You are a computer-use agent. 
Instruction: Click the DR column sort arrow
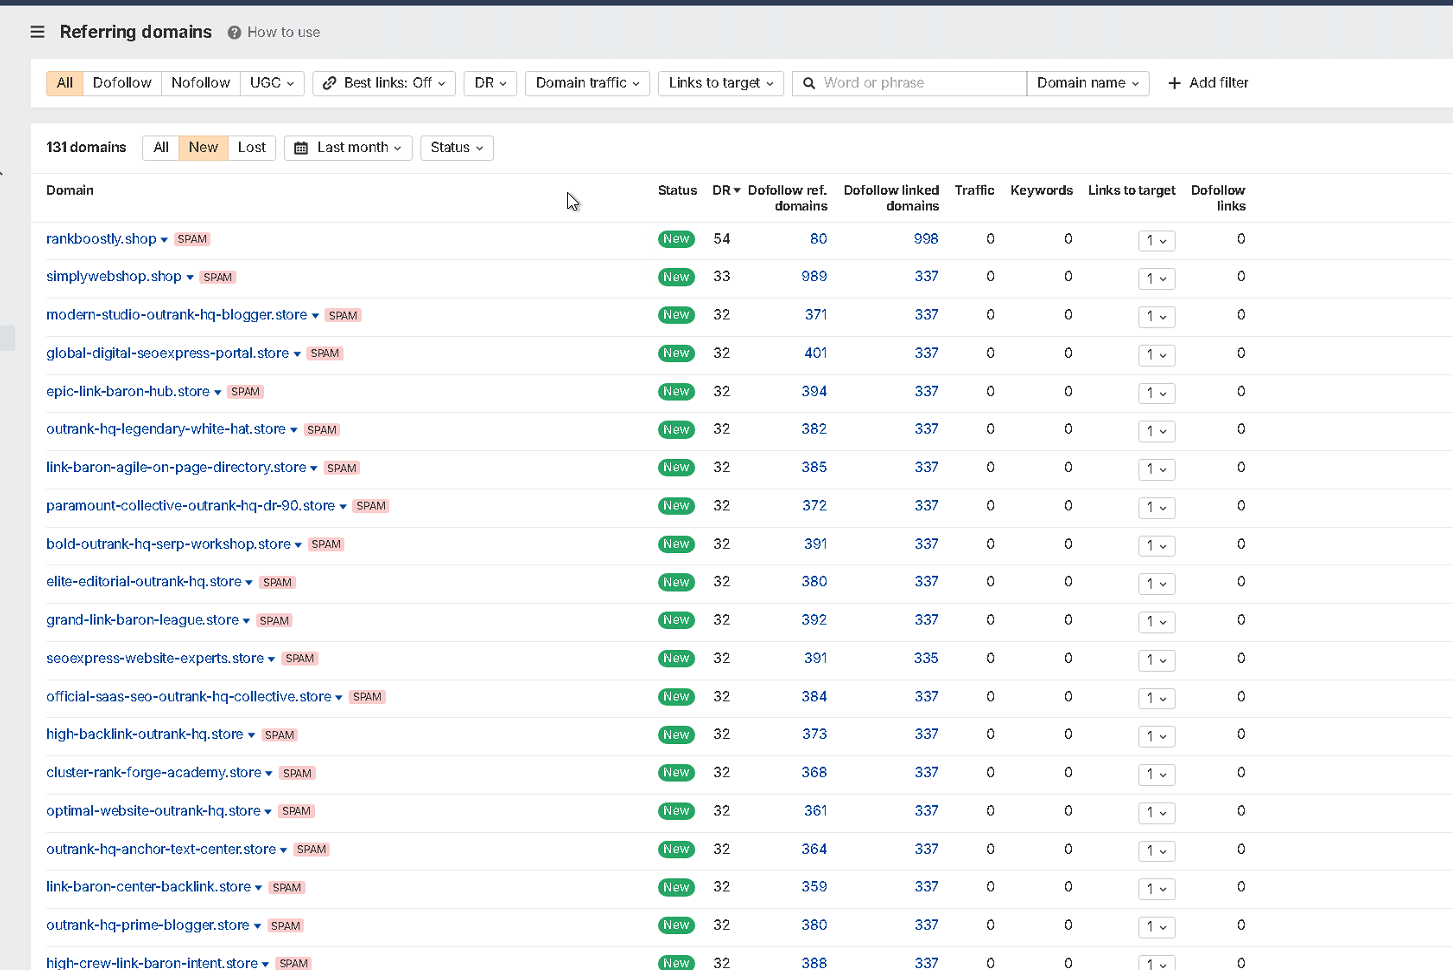(737, 190)
